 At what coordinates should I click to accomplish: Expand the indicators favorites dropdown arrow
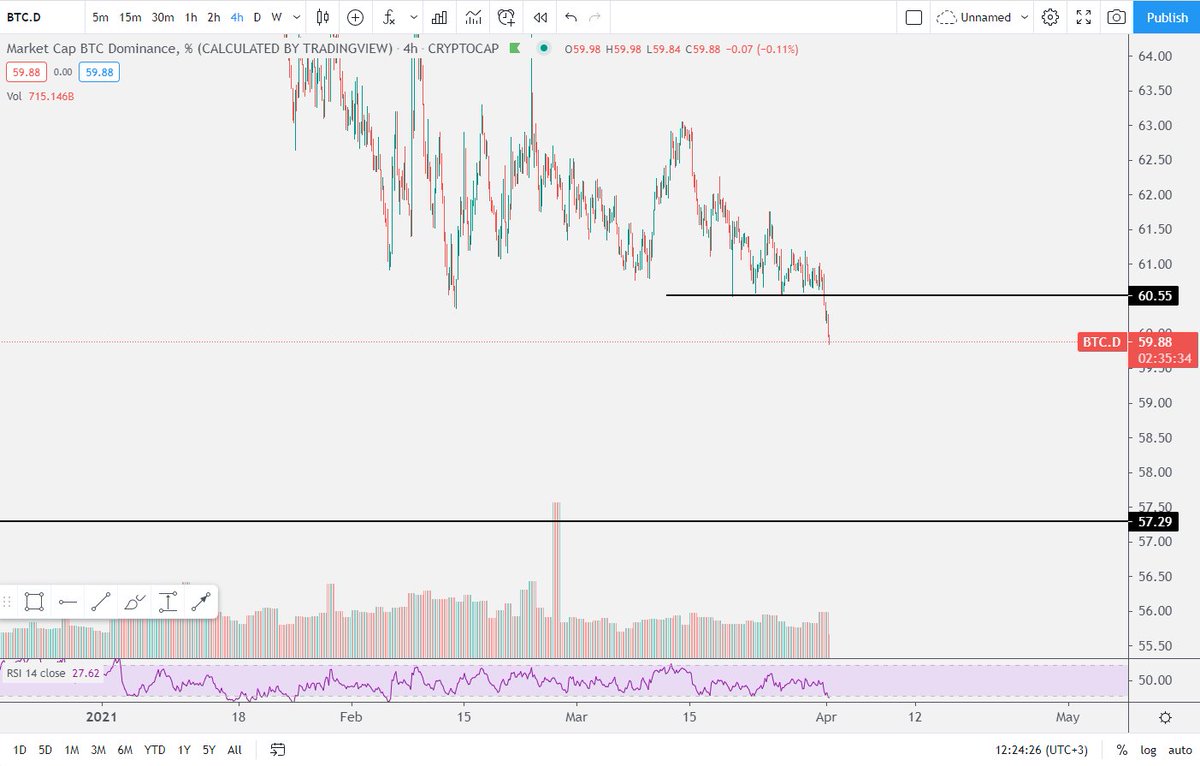coord(413,17)
